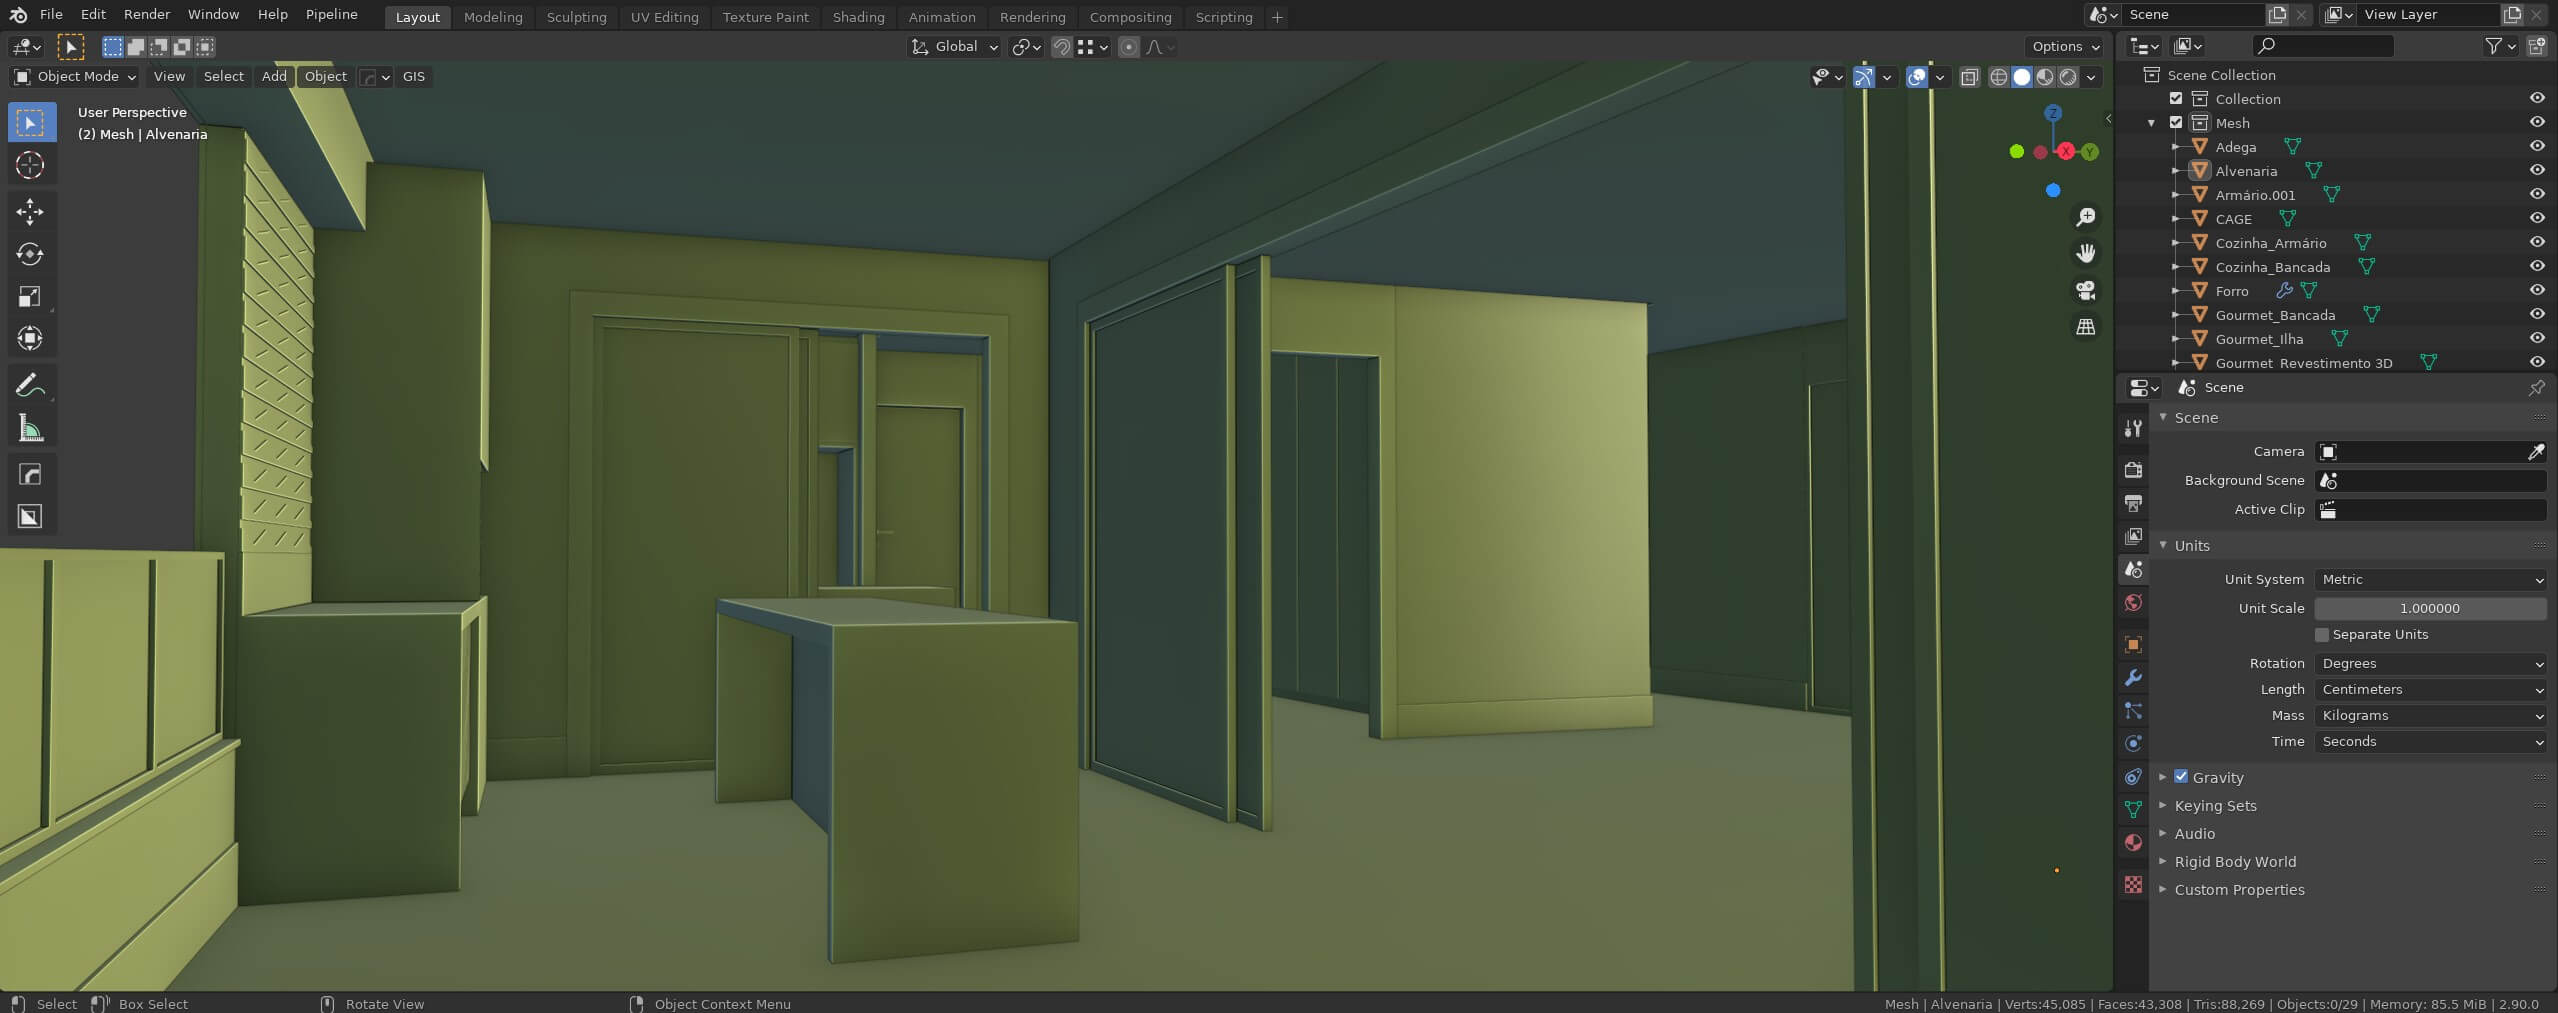The image size is (2558, 1013).
Task: Enable Separate Units checkbox
Action: [x=2322, y=635]
